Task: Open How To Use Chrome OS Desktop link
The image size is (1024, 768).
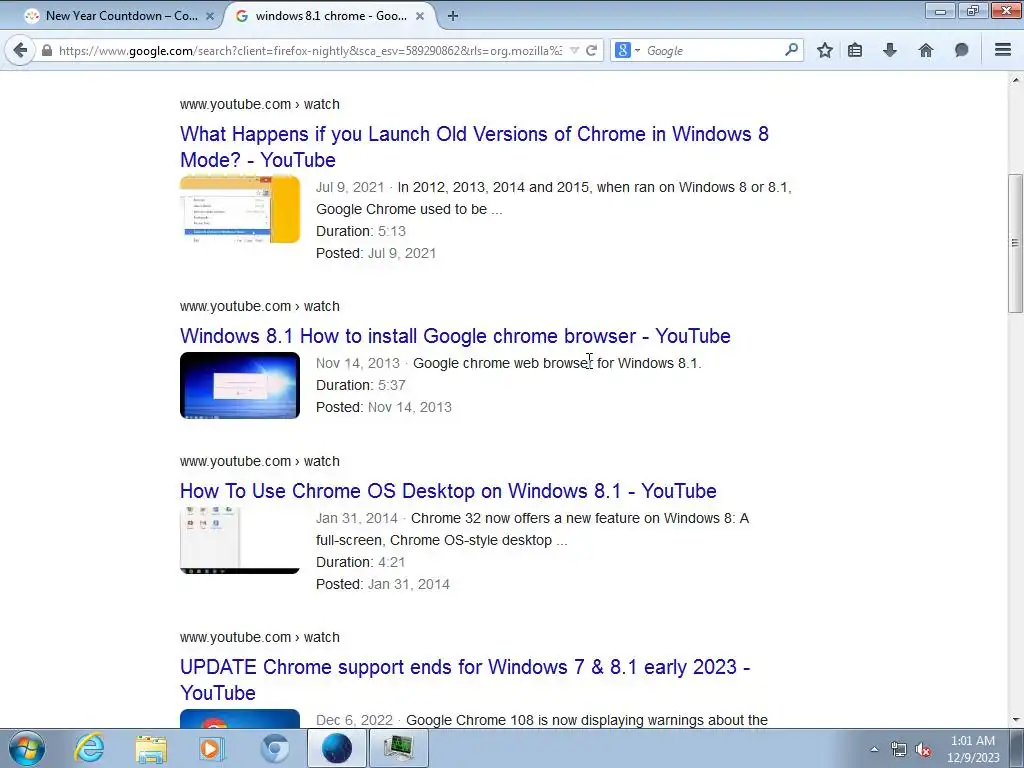Action: coord(448,490)
